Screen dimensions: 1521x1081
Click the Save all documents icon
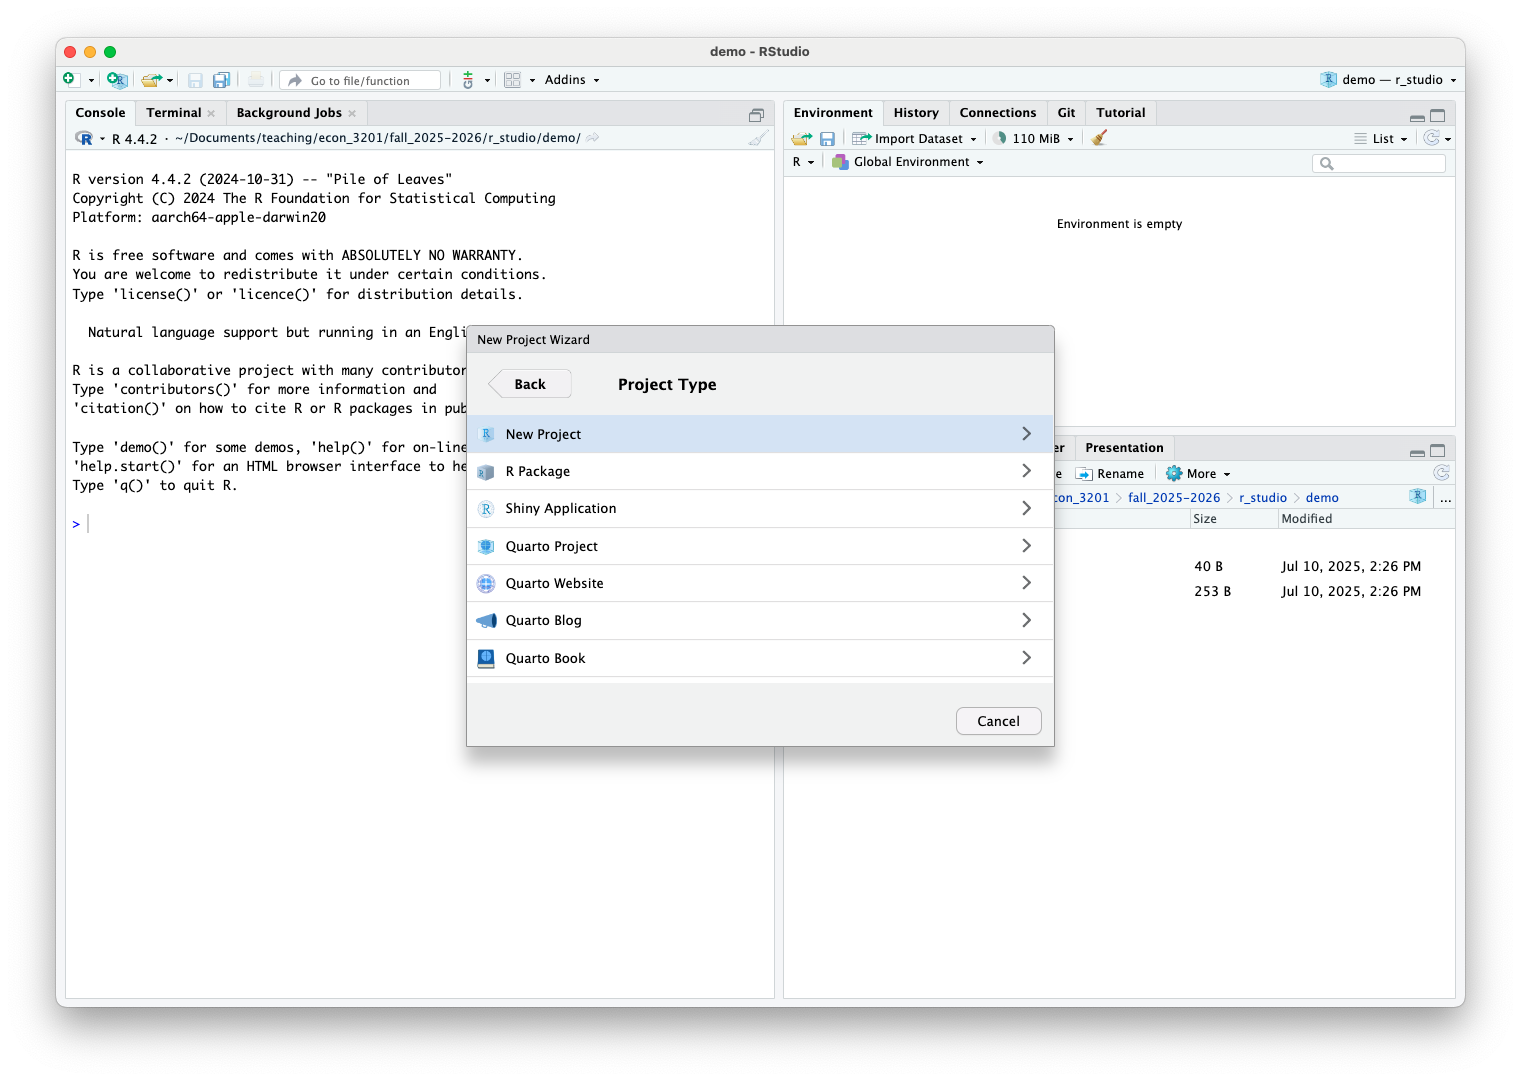click(221, 80)
